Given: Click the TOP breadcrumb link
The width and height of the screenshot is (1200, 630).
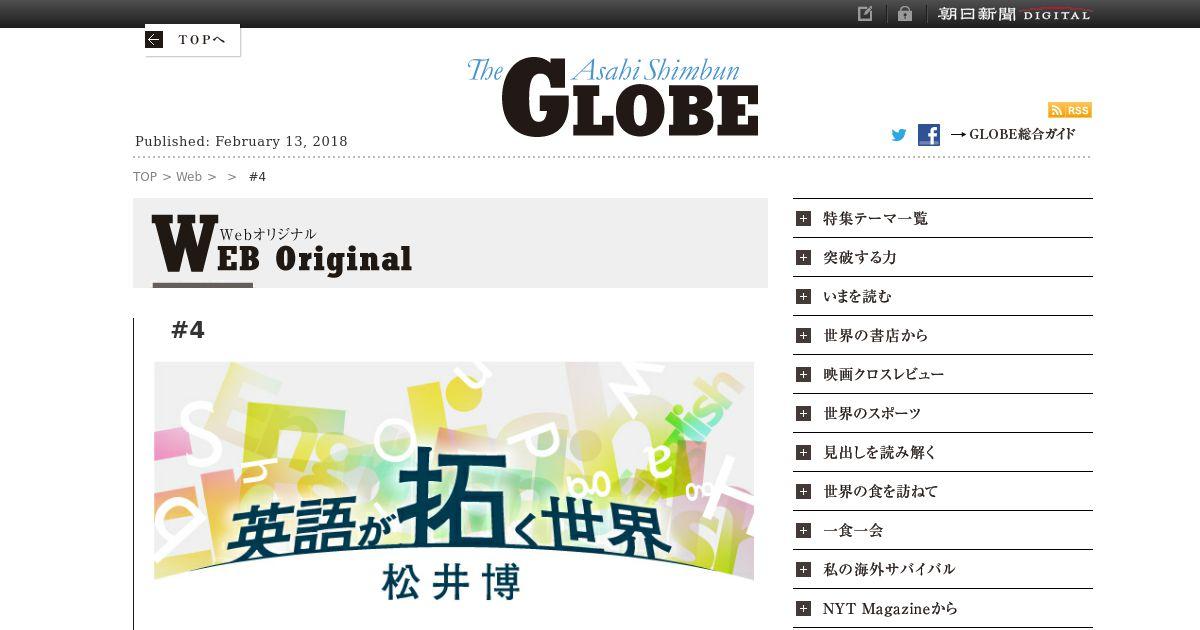Looking at the screenshot, I should 145,177.
